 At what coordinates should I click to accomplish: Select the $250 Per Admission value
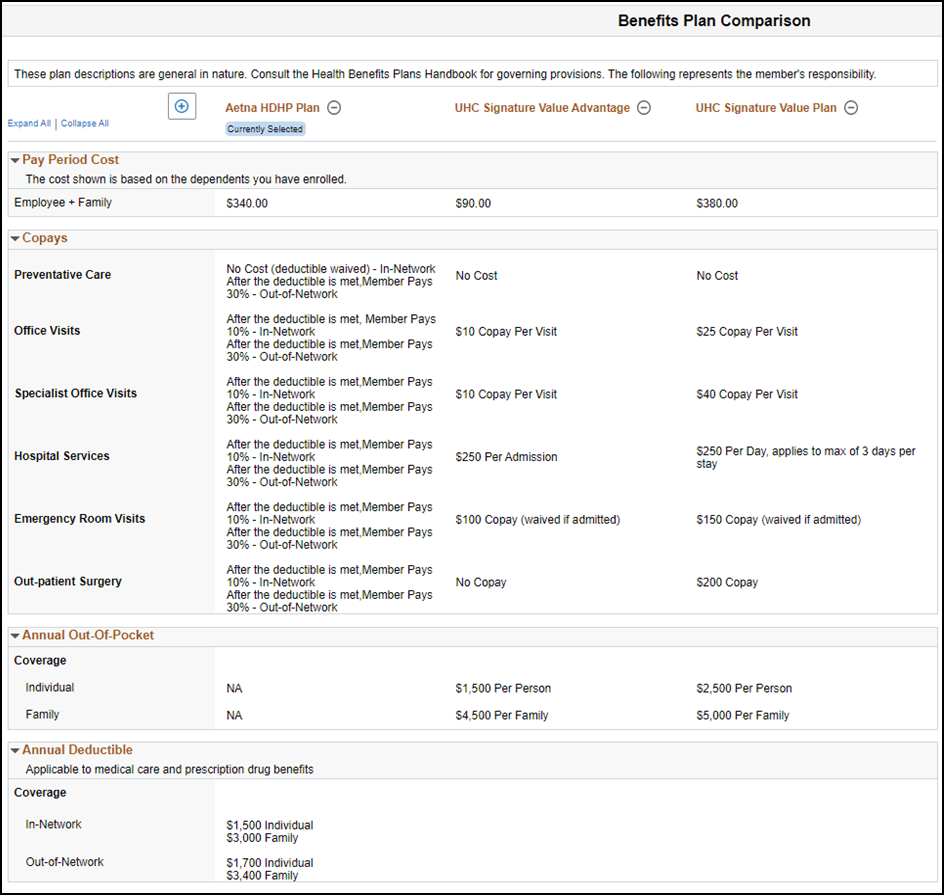(x=506, y=457)
